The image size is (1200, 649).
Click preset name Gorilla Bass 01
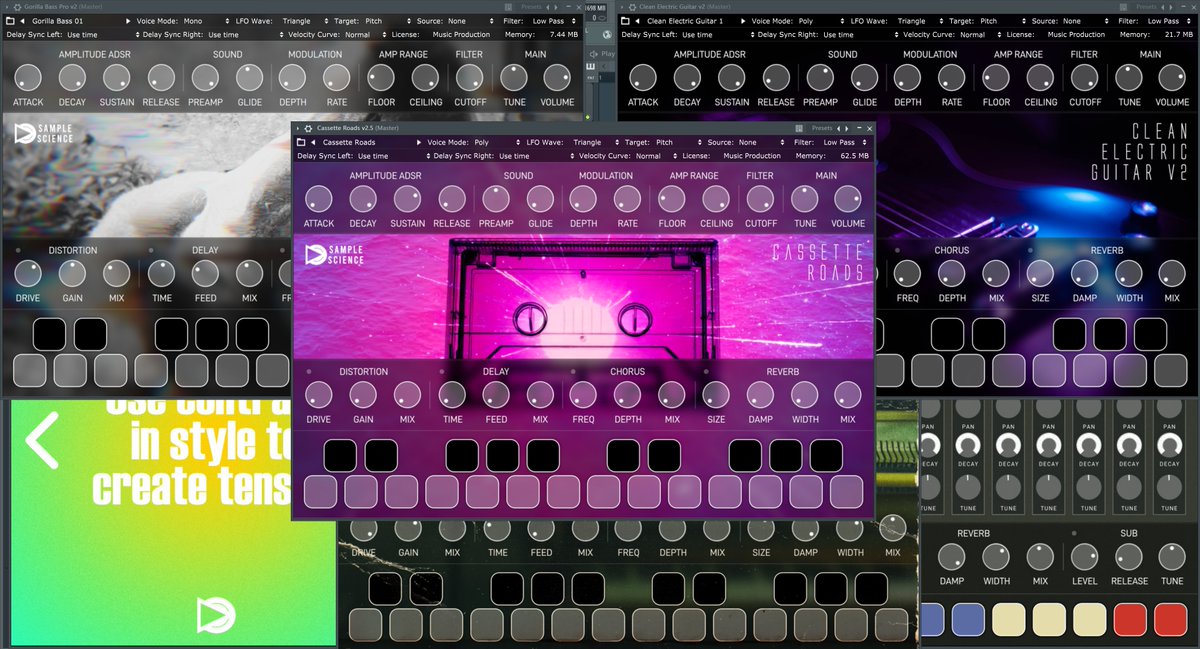tap(58, 21)
